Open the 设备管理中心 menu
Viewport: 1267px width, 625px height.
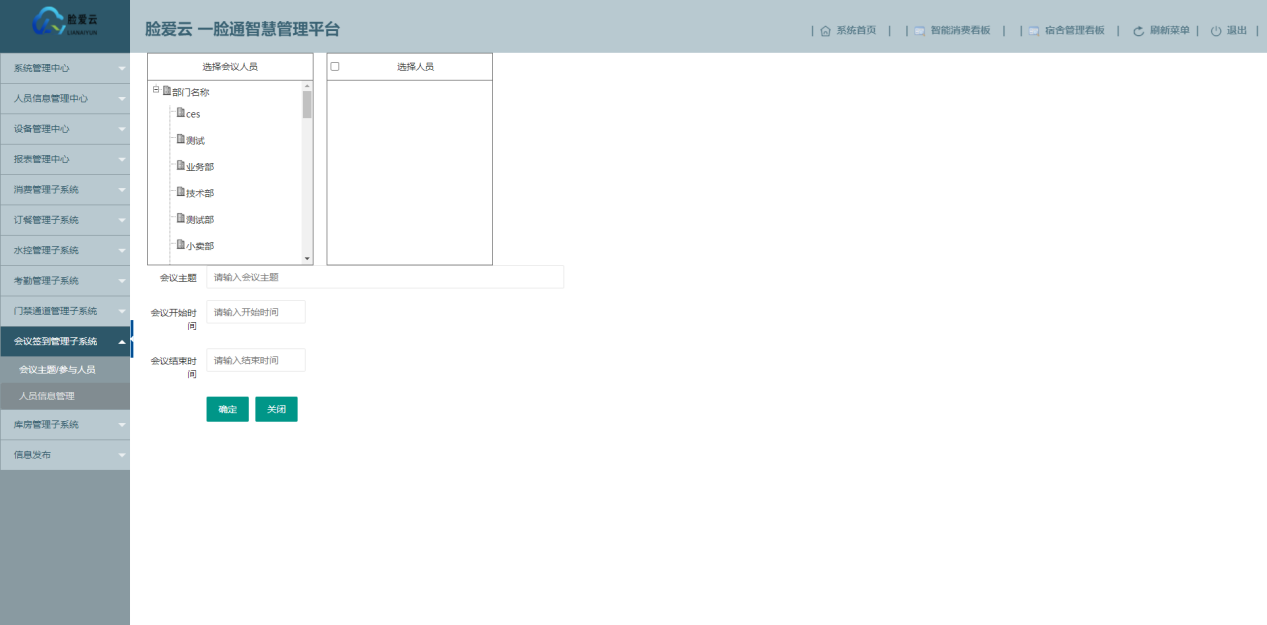[65, 129]
